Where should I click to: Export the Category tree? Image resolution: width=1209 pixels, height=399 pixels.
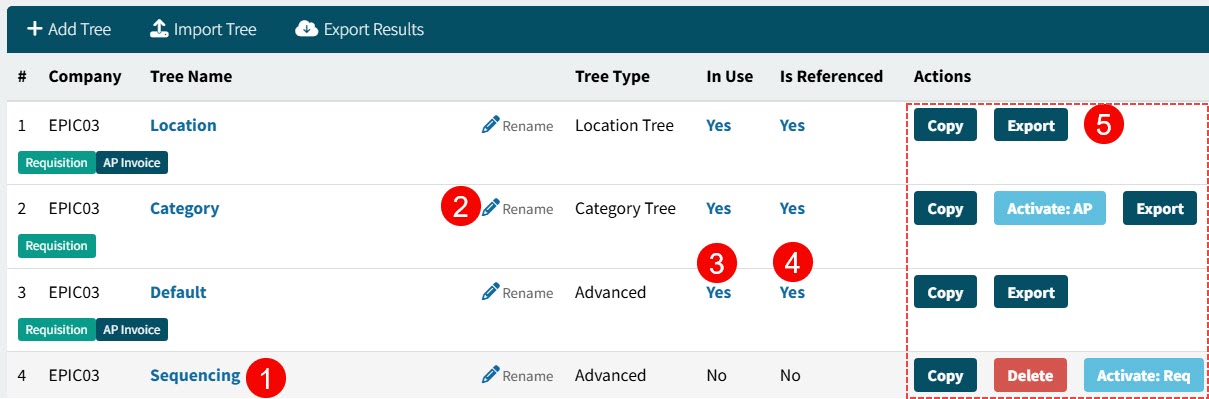[1160, 208]
